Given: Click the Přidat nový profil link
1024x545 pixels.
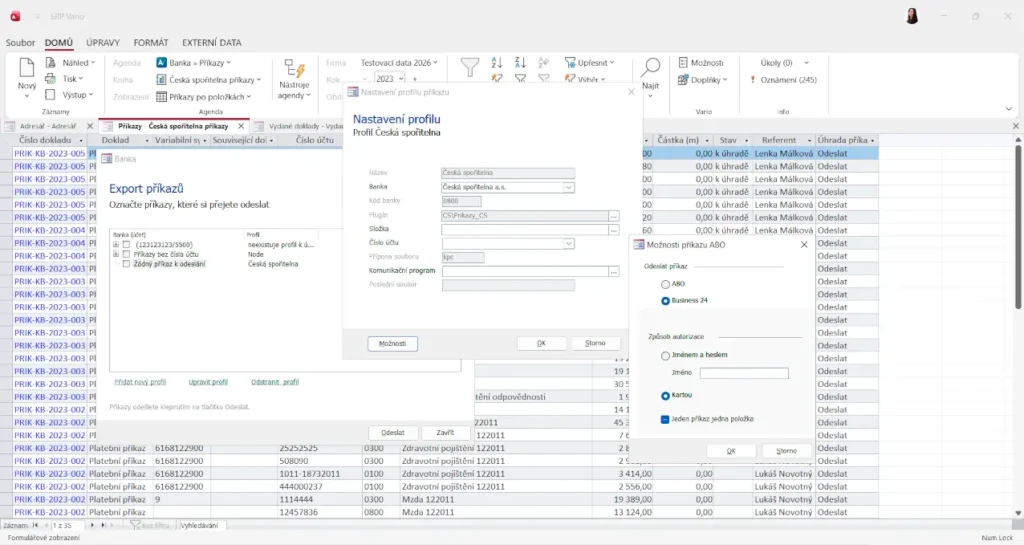Looking at the screenshot, I should (140, 382).
